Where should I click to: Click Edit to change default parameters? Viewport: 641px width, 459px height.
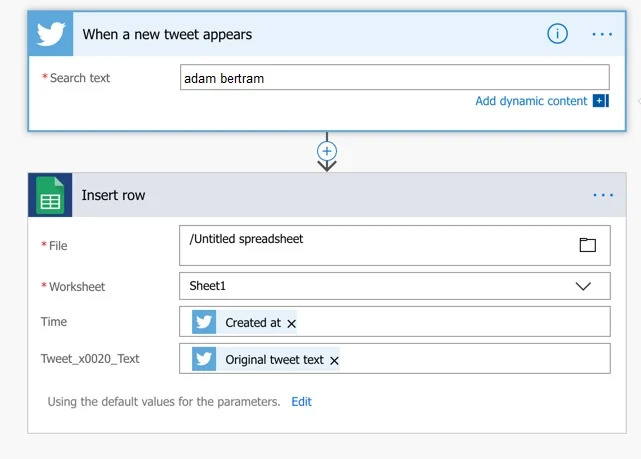301,401
